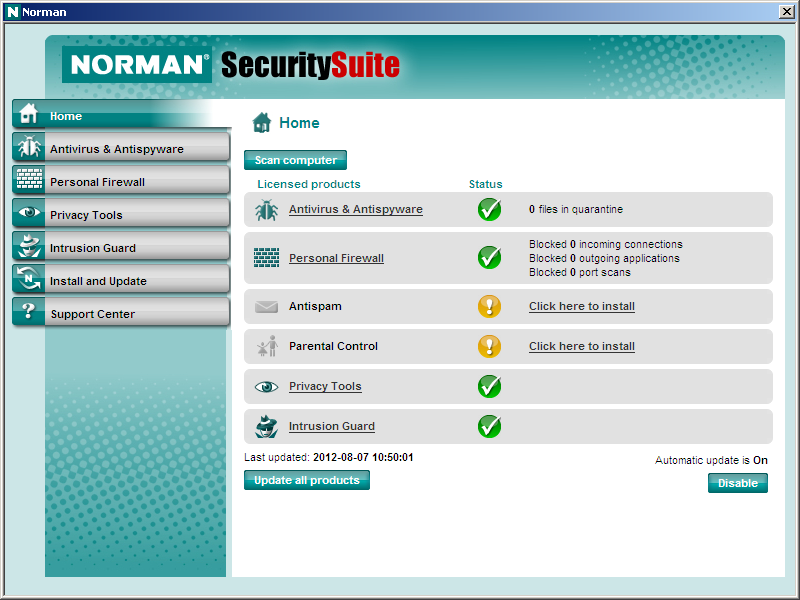This screenshot has width=800, height=600.
Task: Click the eye icon for Privacy Tools sidebar
Action: pos(29,214)
